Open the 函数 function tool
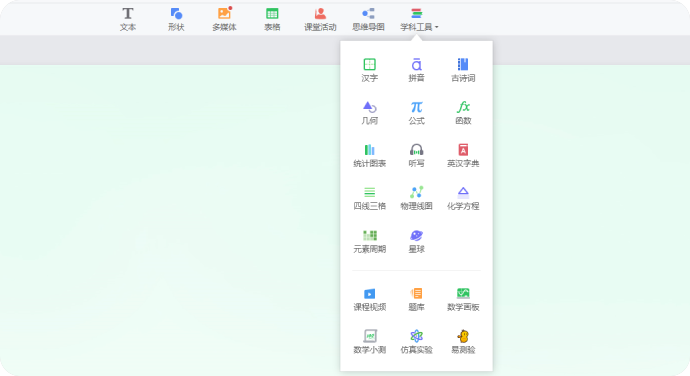This screenshot has width=690, height=376. pyautogui.click(x=463, y=113)
